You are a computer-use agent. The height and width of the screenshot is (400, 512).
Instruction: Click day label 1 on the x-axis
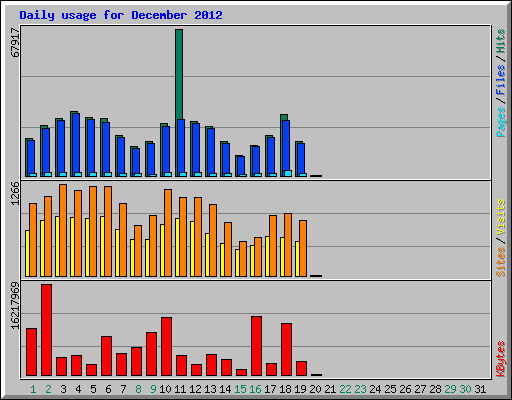[x=33, y=389]
